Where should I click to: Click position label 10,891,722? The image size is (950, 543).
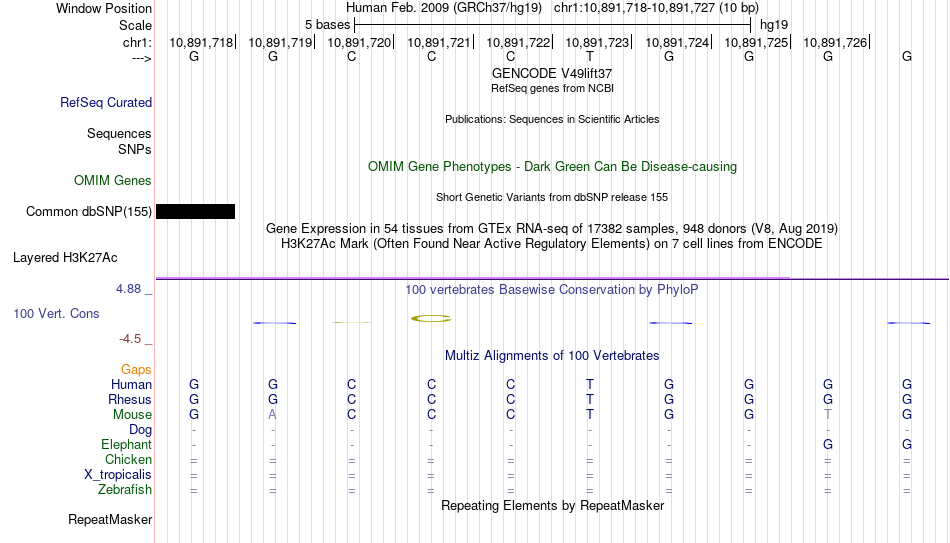(518, 42)
